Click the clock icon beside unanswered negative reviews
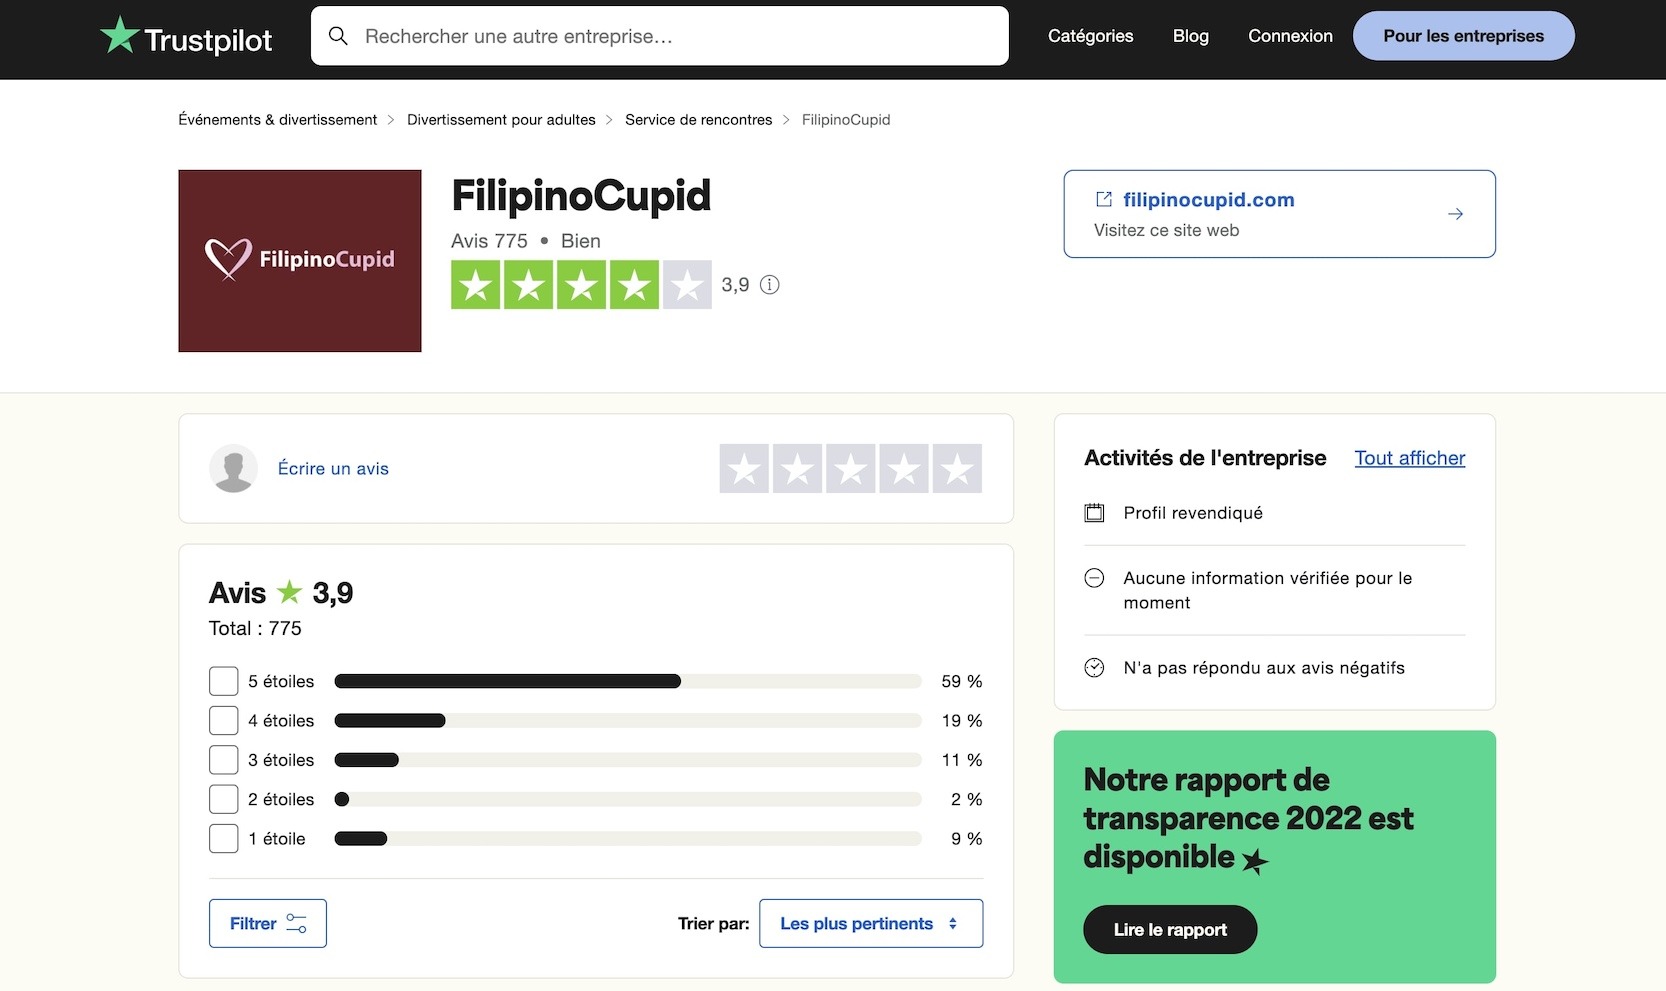The width and height of the screenshot is (1666, 991). pos(1095,667)
